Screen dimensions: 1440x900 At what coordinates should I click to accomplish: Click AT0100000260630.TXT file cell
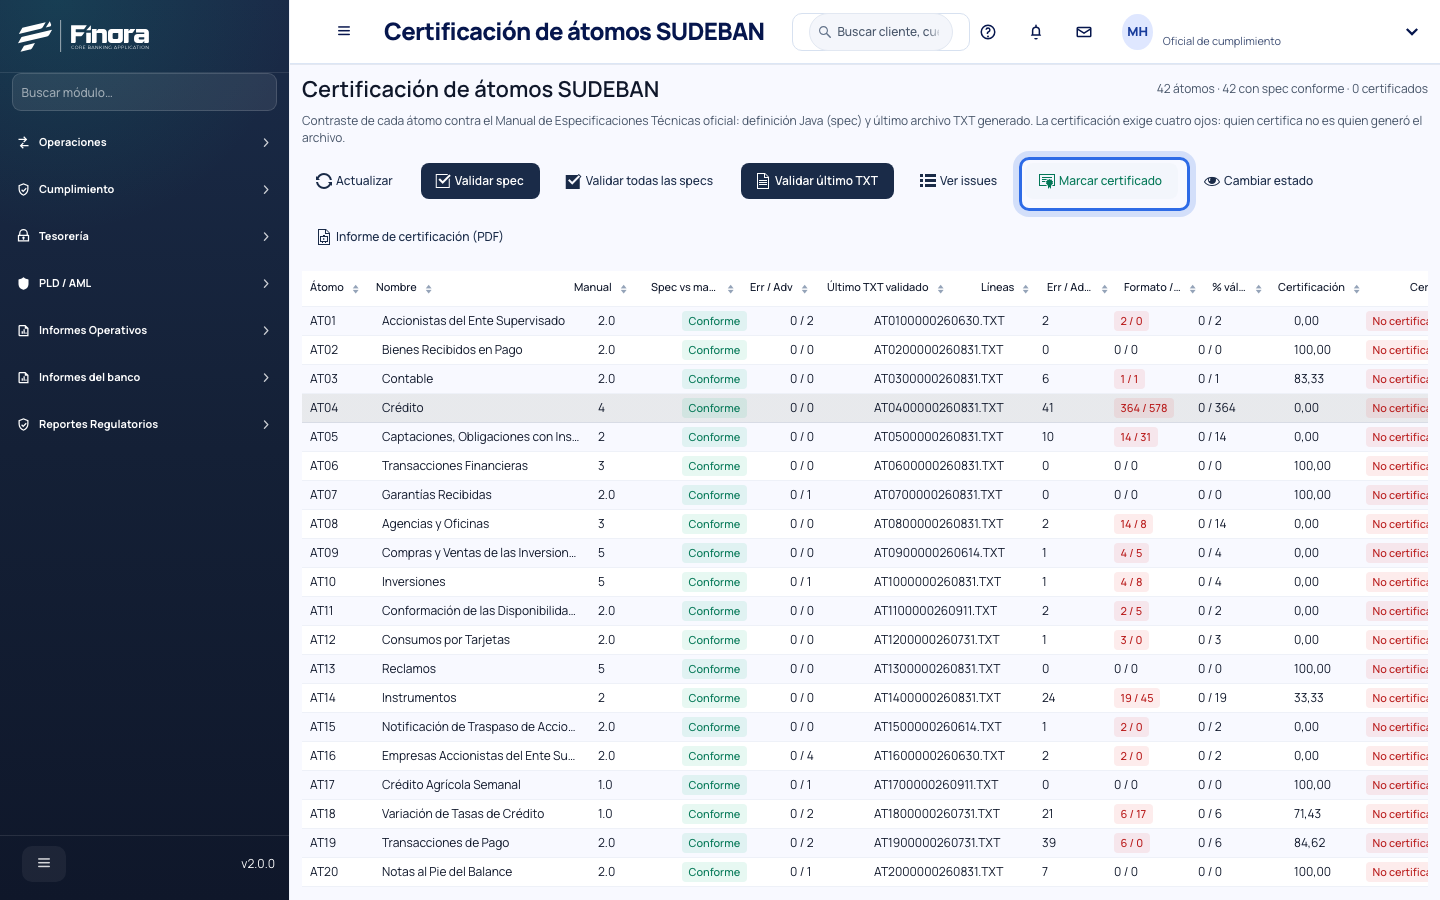939,321
